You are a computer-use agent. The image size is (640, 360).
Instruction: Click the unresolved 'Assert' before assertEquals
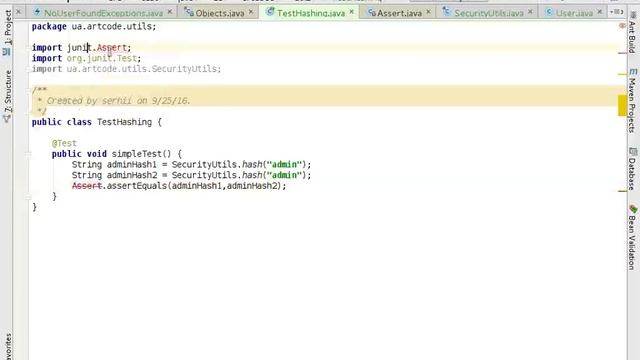pos(87,186)
